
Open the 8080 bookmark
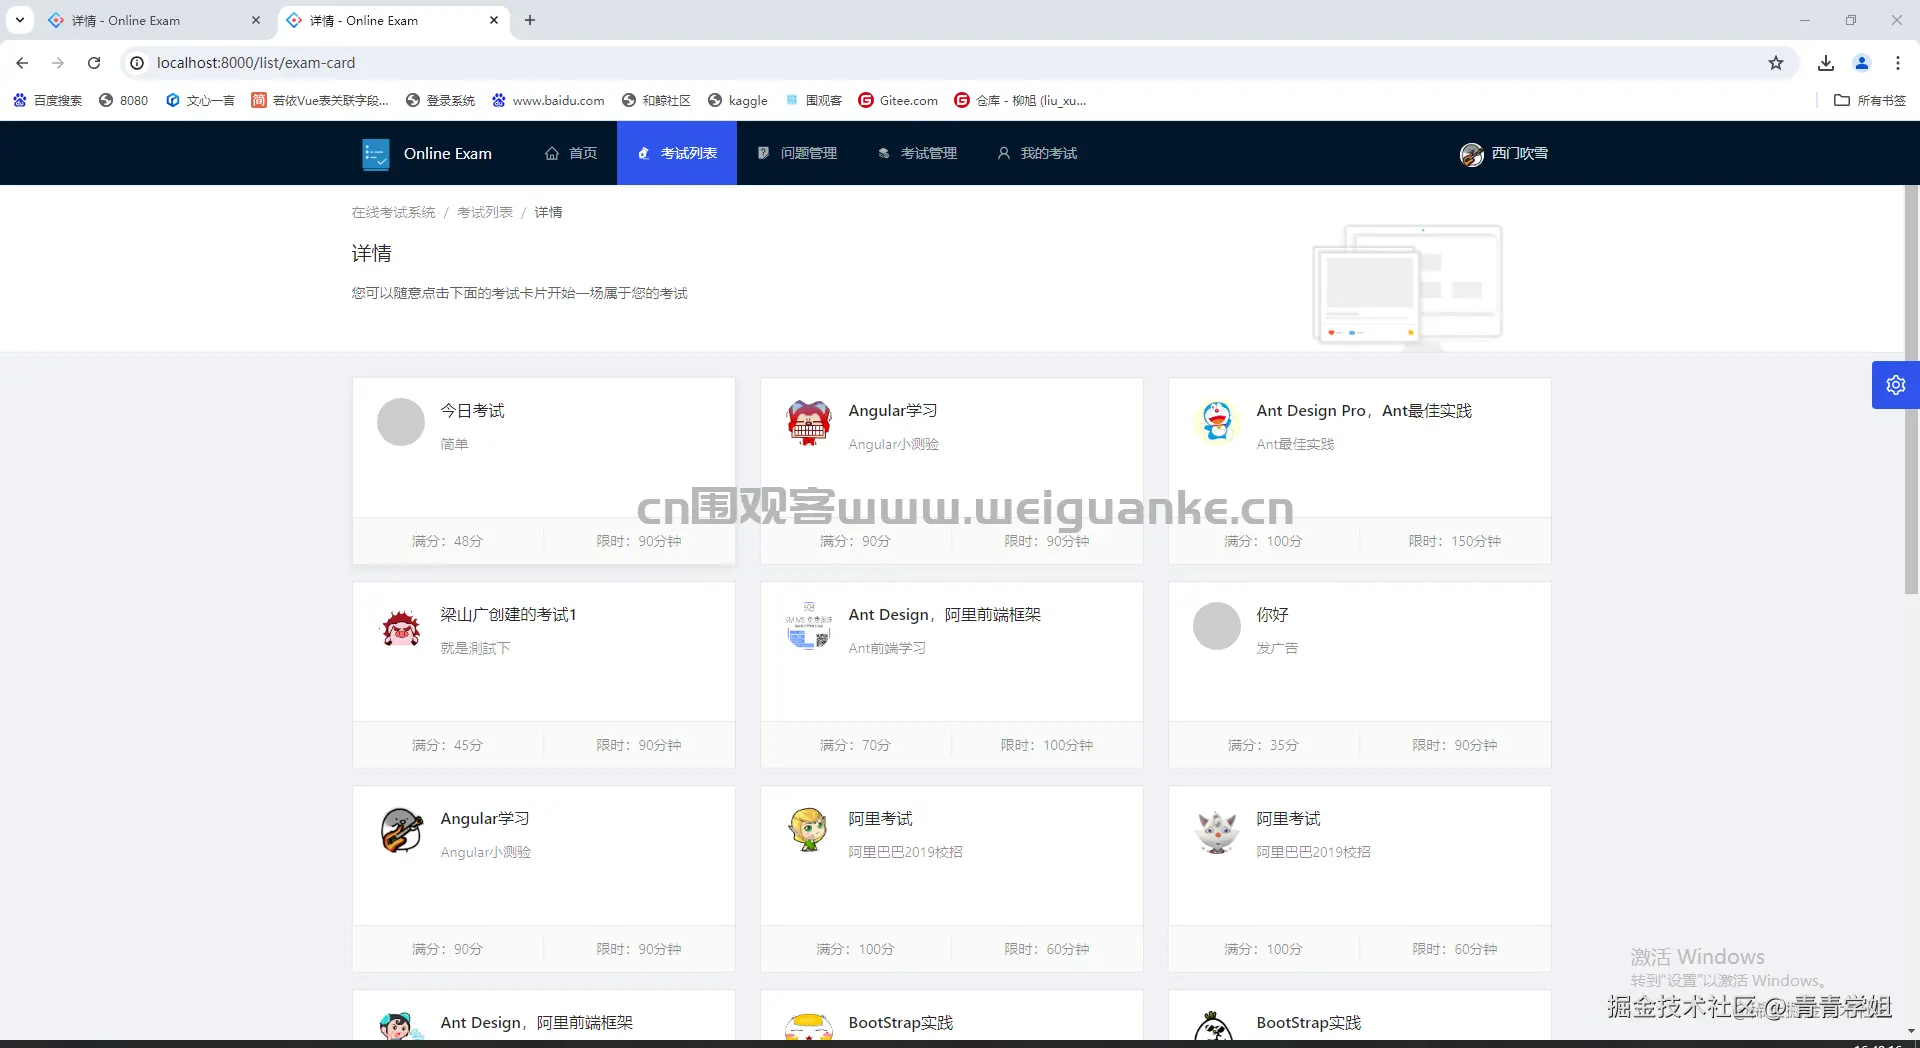coord(124,100)
